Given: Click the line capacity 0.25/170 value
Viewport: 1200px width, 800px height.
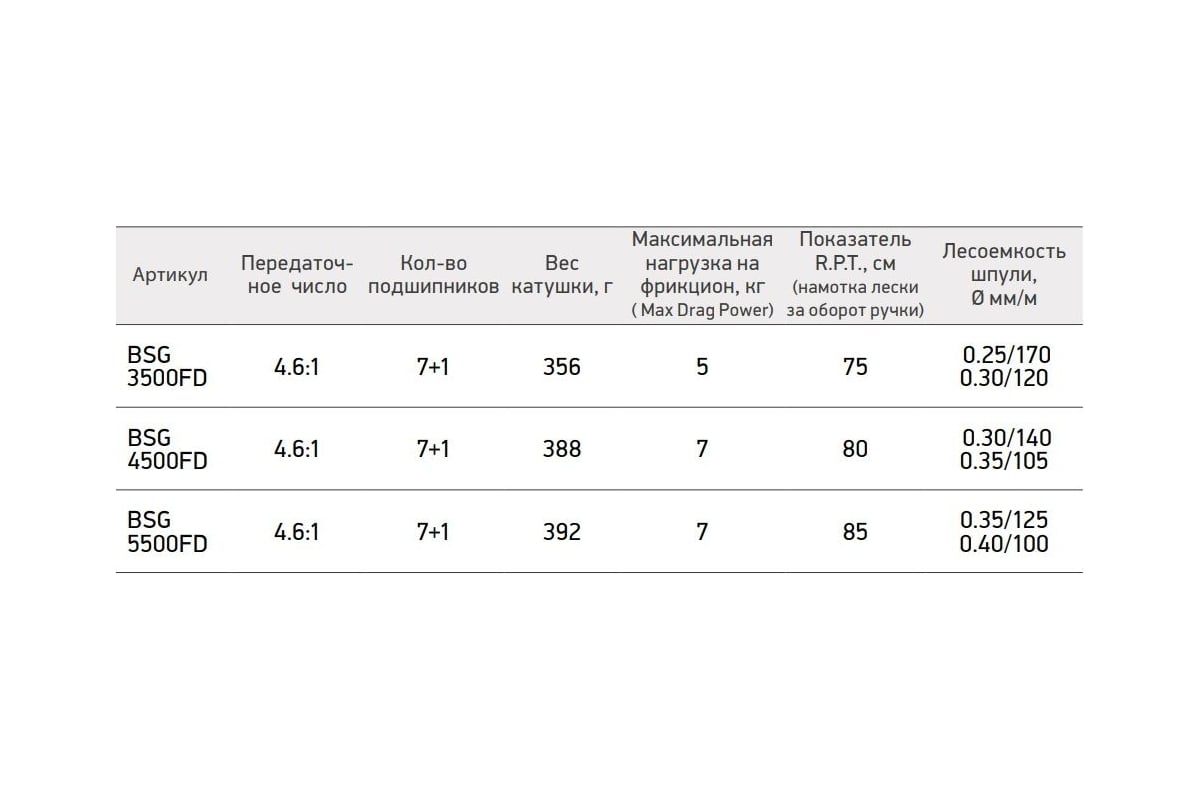Looking at the screenshot, I should click(x=1007, y=354).
